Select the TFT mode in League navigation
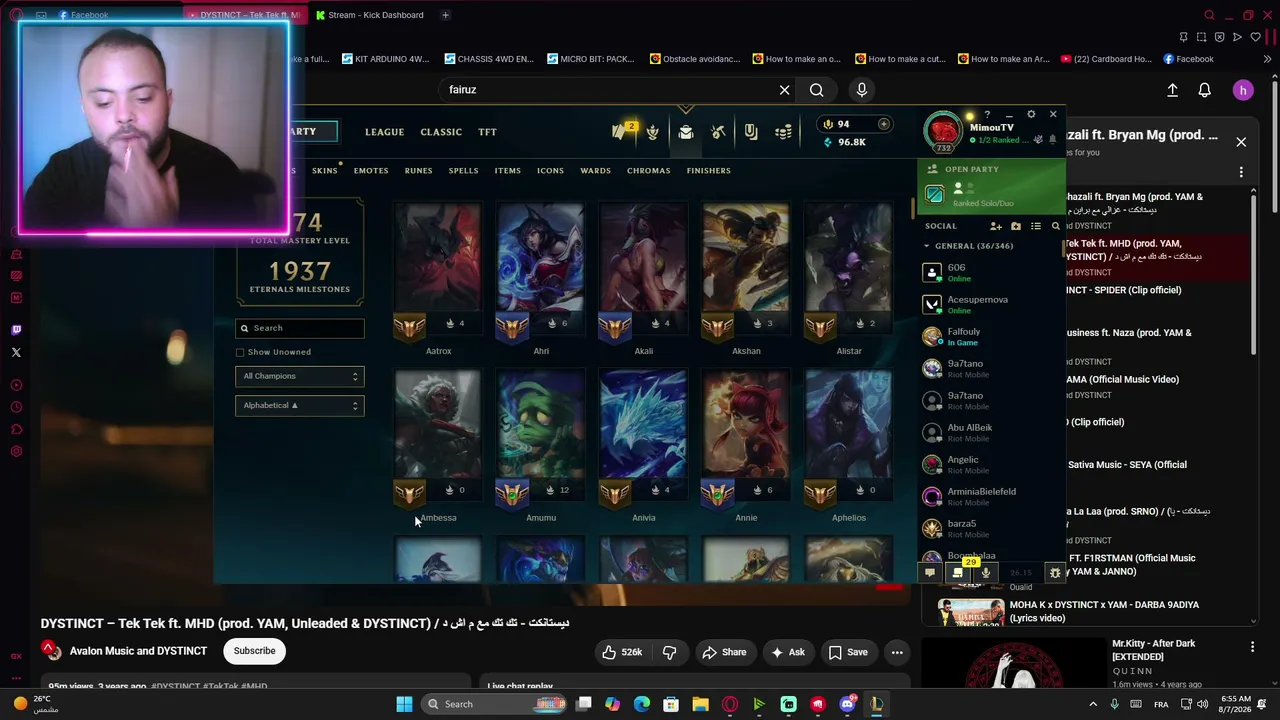Viewport: 1280px width, 720px height. [x=487, y=132]
